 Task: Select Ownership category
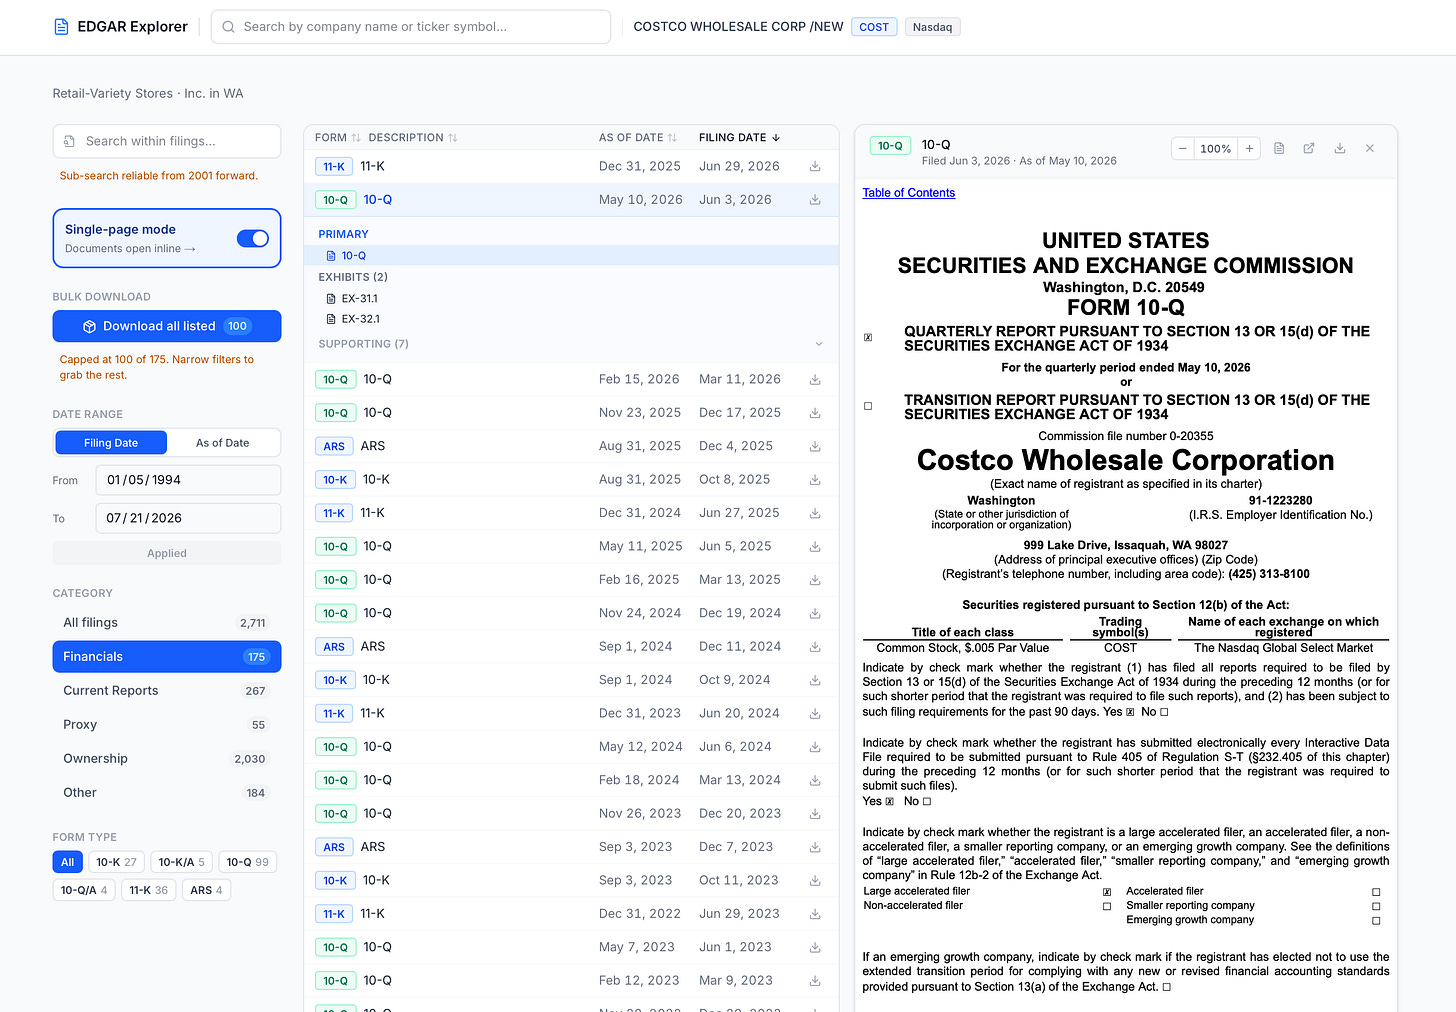(x=167, y=759)
